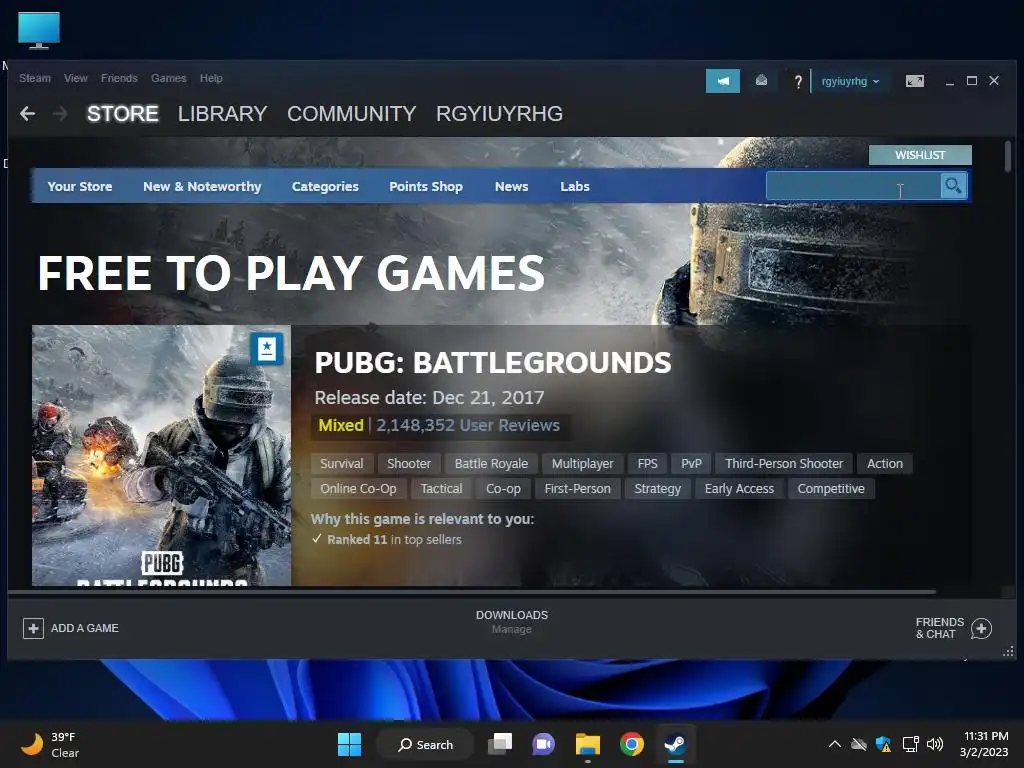Image resolution: width=1024 pixels, height=768 pixels.
Task: Open the Points Shop link
Action: pos(426,187)
